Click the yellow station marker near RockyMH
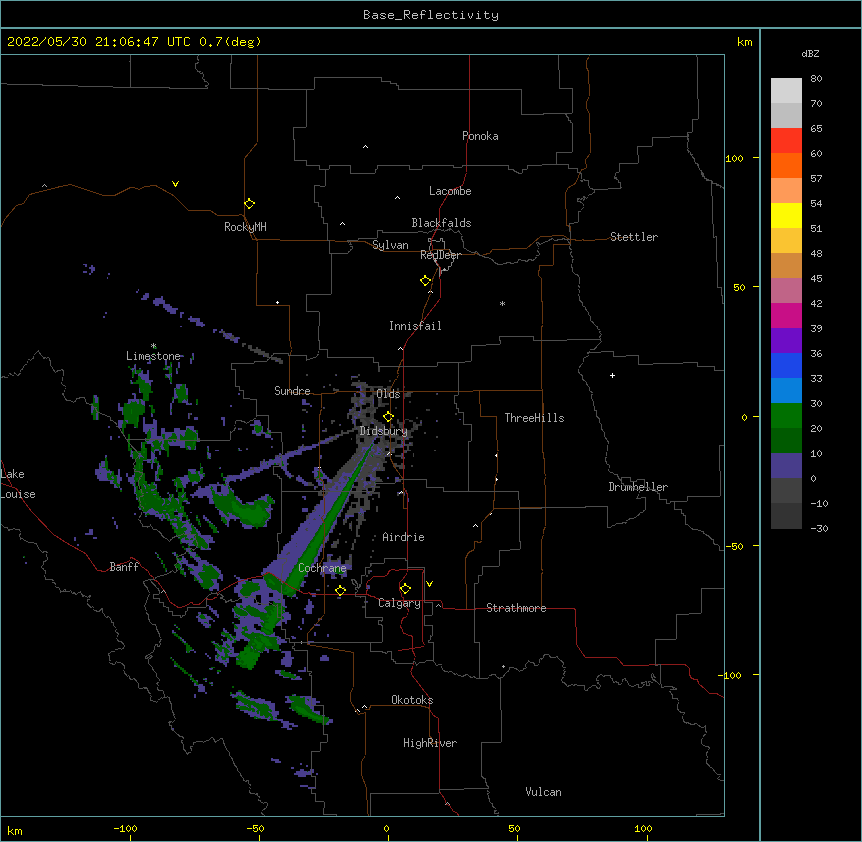The height and width of the screenshot is (842, 862). point(249,204)
